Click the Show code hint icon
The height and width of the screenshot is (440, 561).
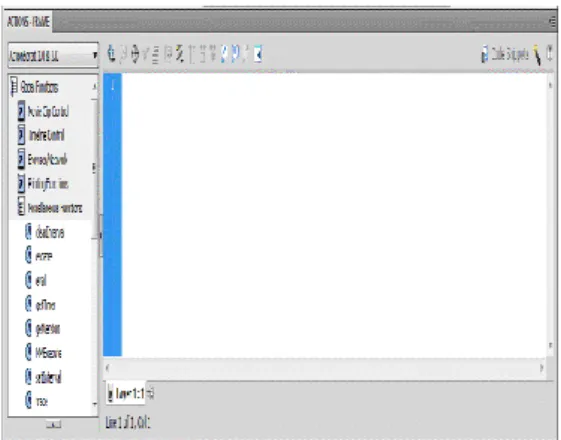[168, 55]
